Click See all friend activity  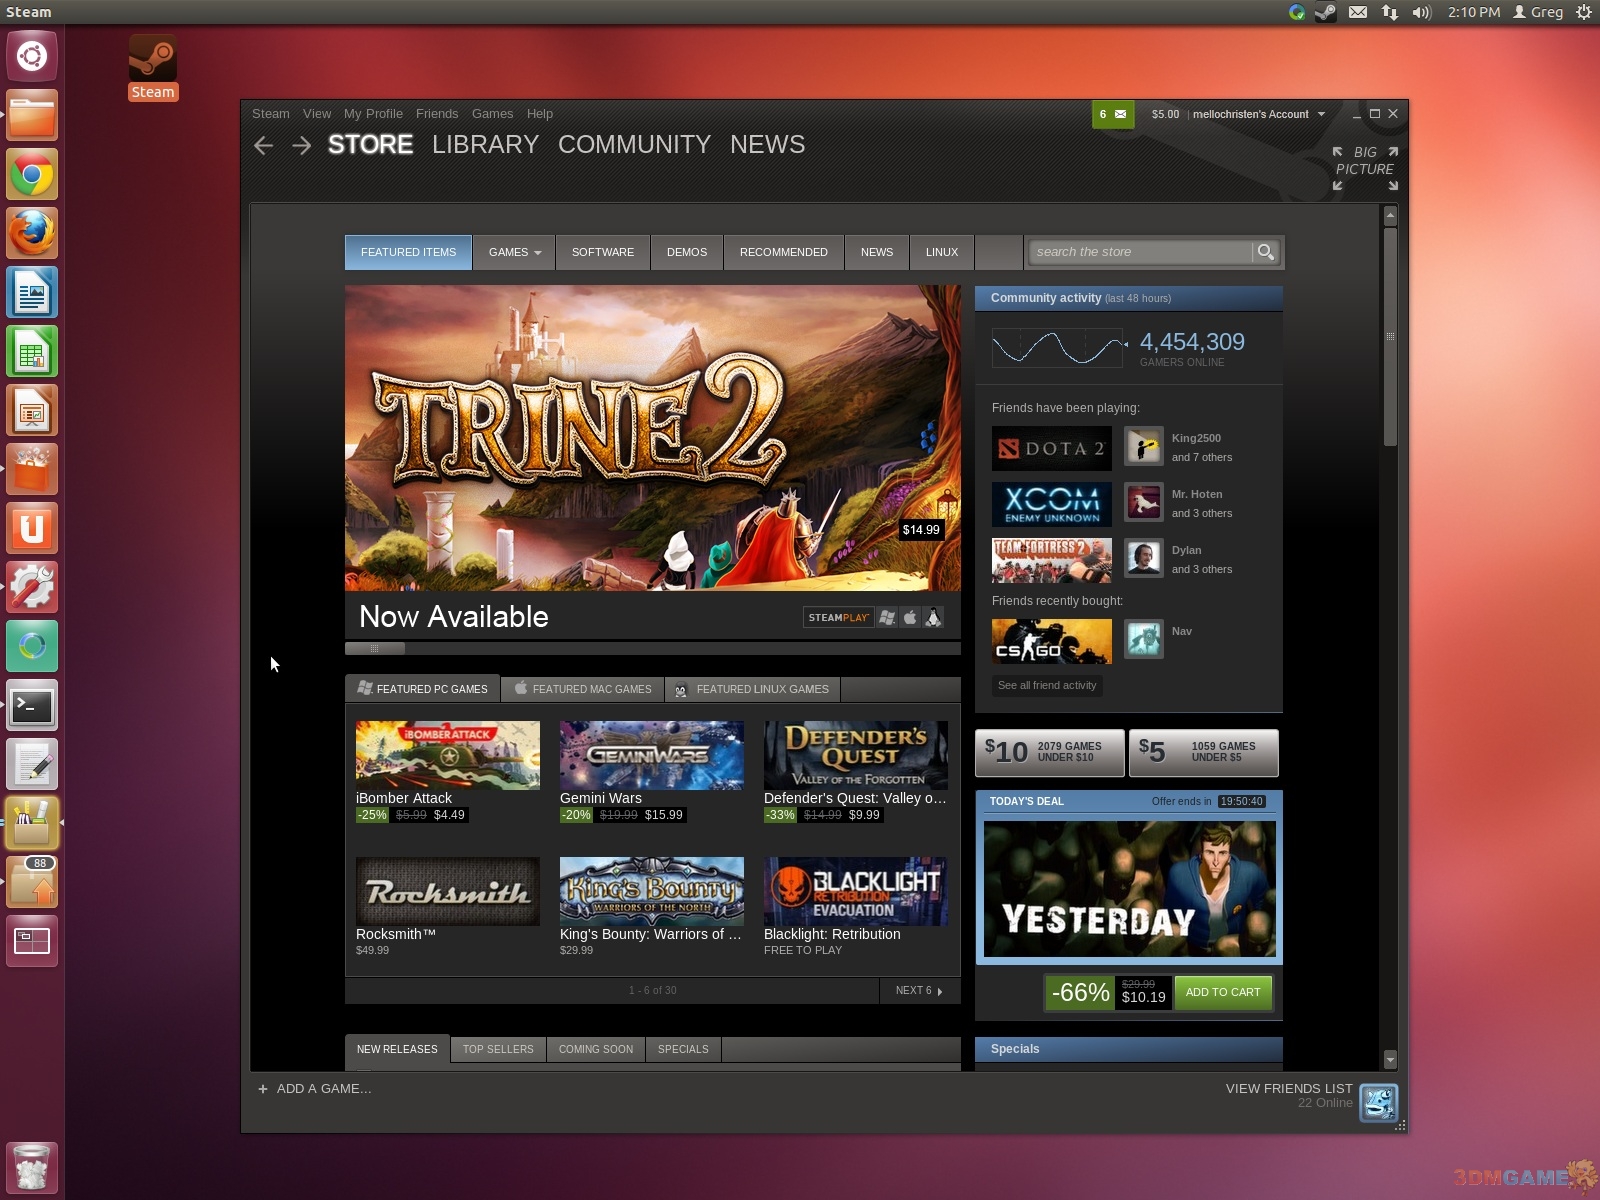tap(1047, 685)
